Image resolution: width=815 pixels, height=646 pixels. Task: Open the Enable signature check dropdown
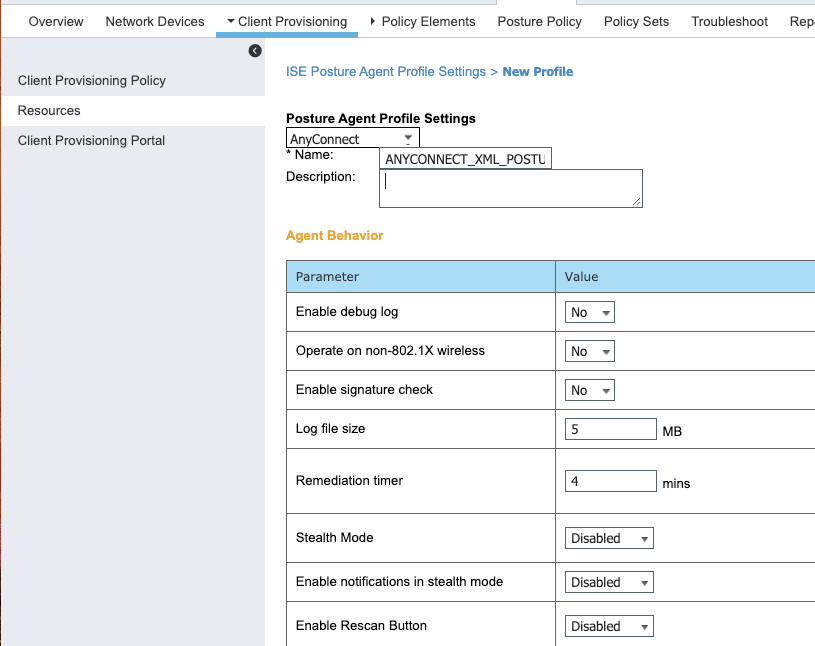tap(589, 391)
